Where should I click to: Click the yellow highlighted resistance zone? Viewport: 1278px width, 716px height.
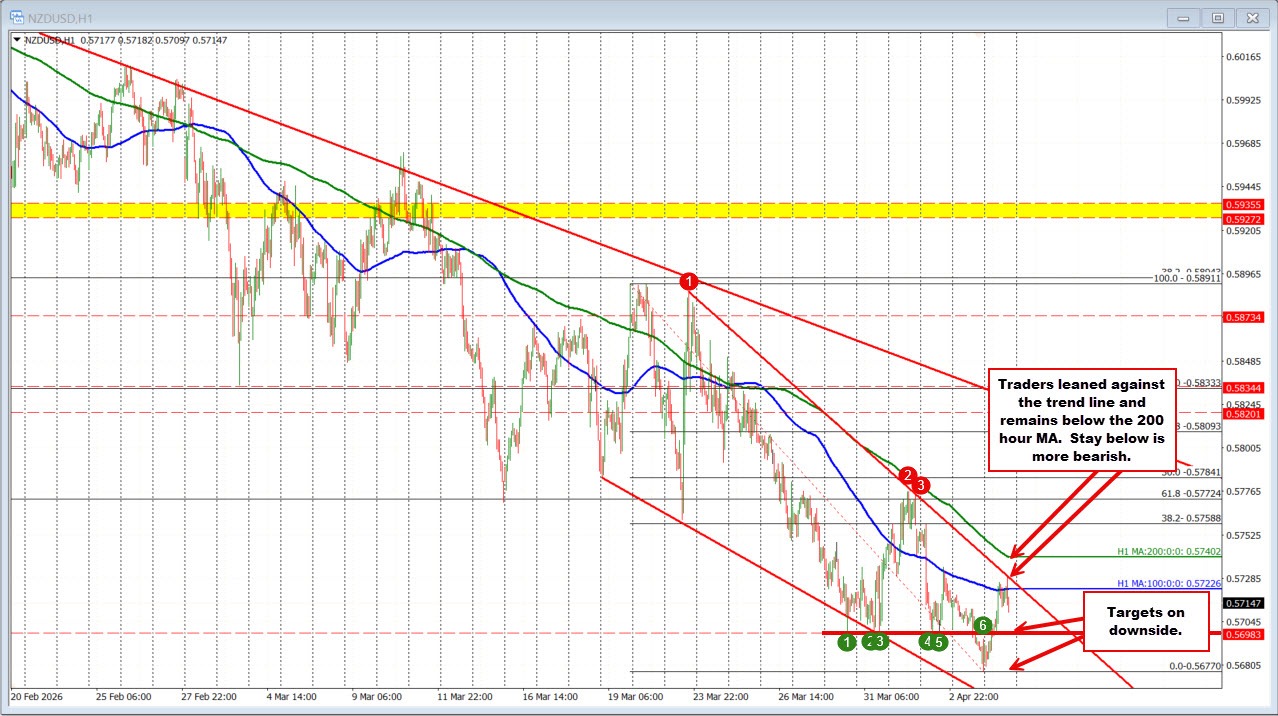pyautogui.click(x=600, y=211)
